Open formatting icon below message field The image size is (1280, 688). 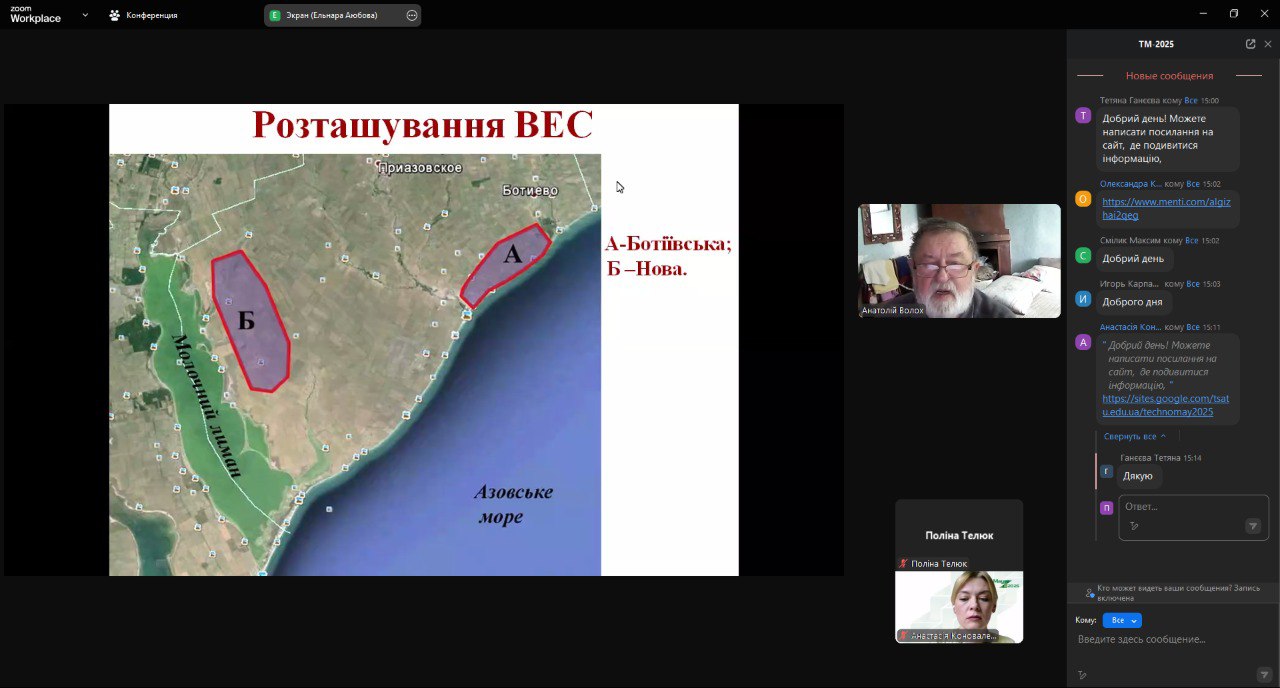point(1081,675)
